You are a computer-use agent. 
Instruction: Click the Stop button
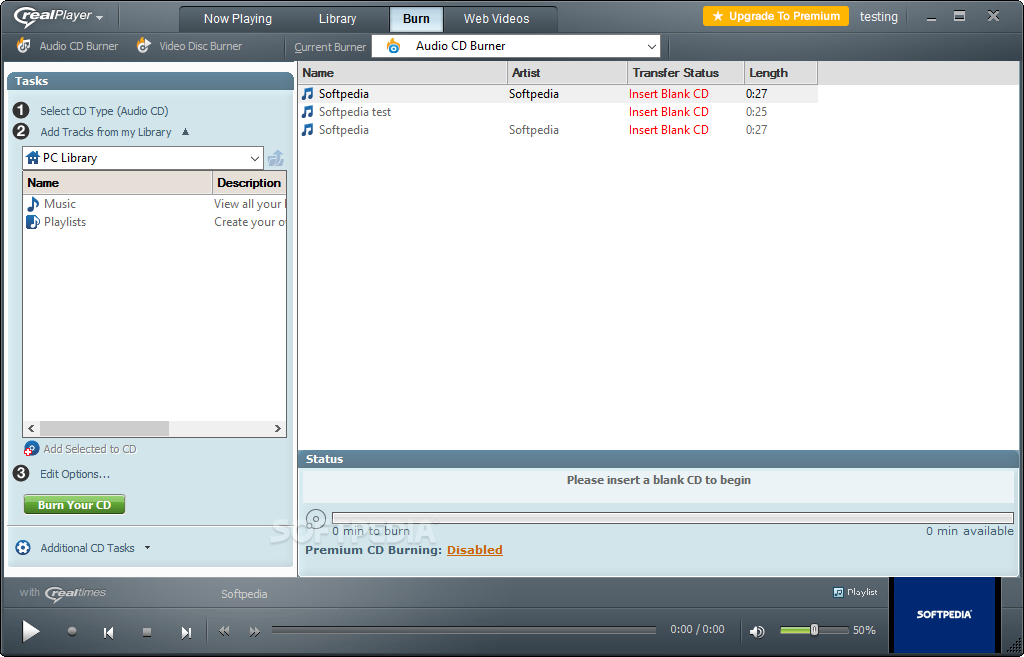[x=147, y=632]
